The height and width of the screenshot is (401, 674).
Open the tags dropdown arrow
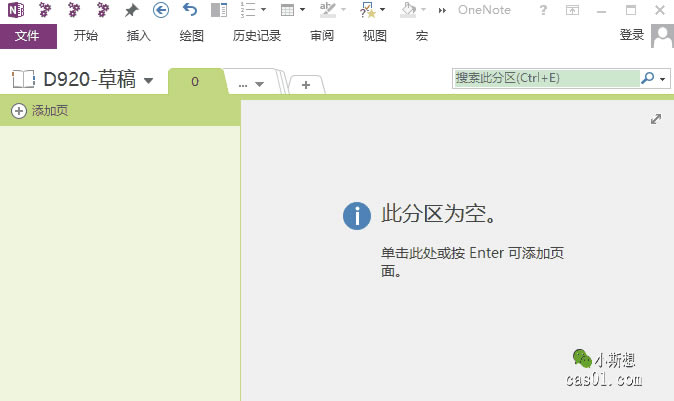click(382, 9)
